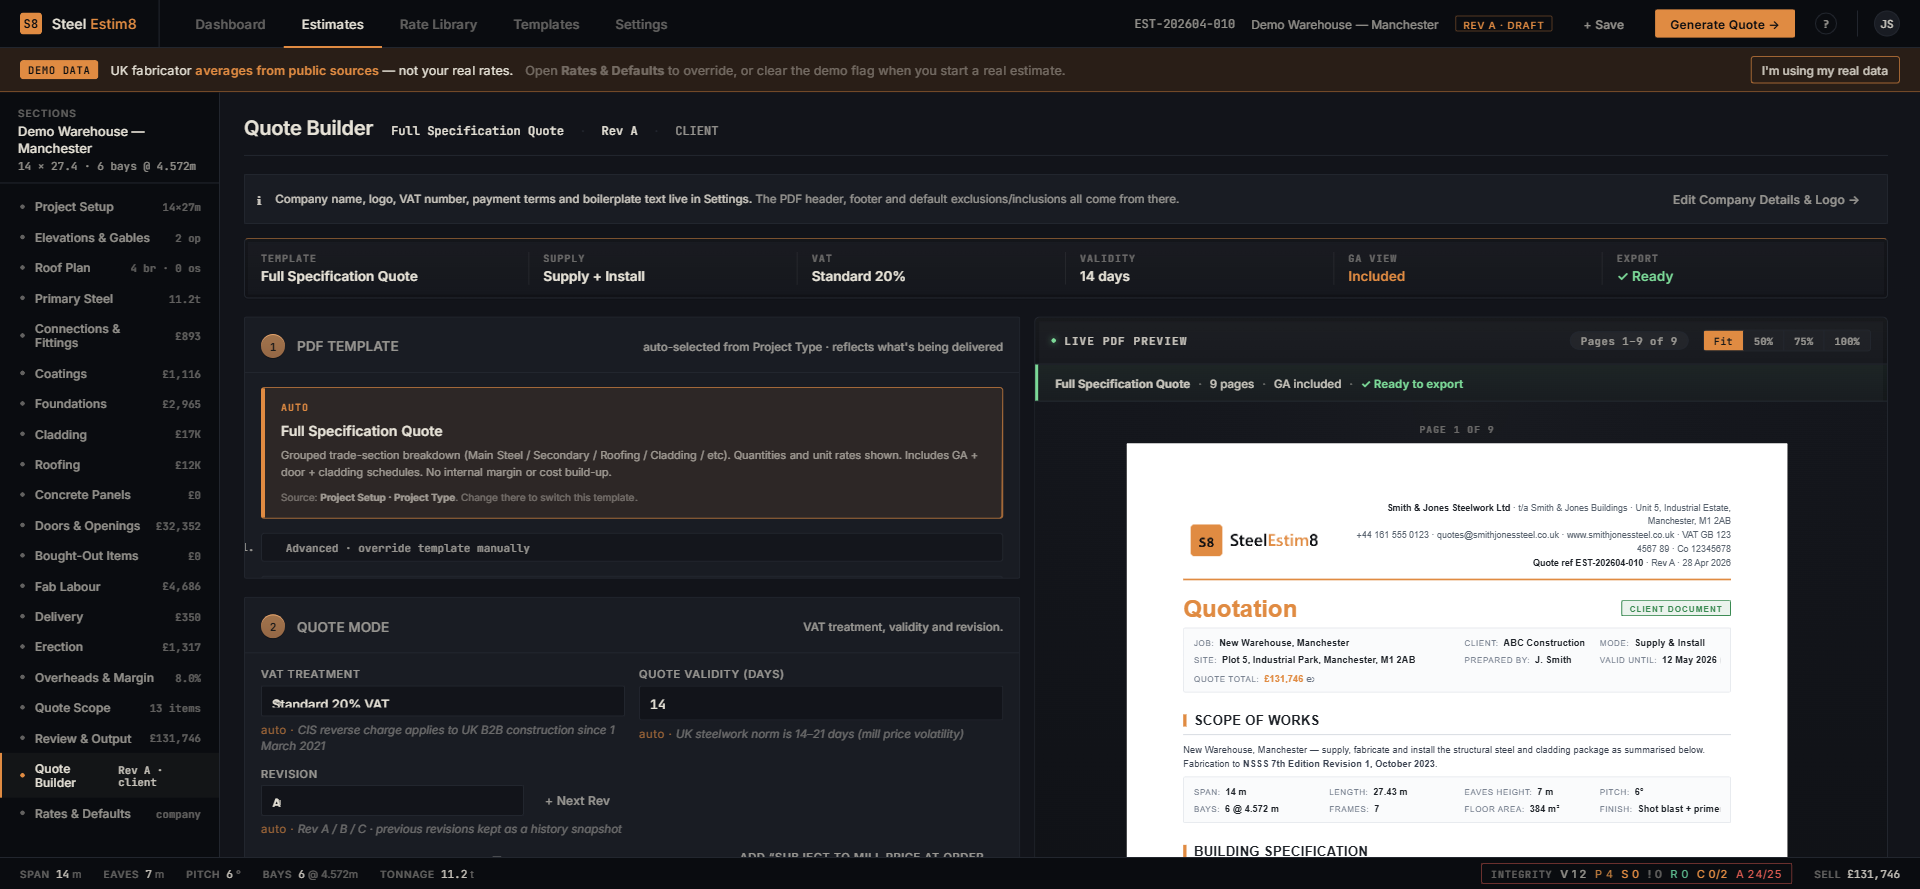Set preview zoom to 100%
The height and width of the screenshot is (889, 1920).
(1846, 341)
